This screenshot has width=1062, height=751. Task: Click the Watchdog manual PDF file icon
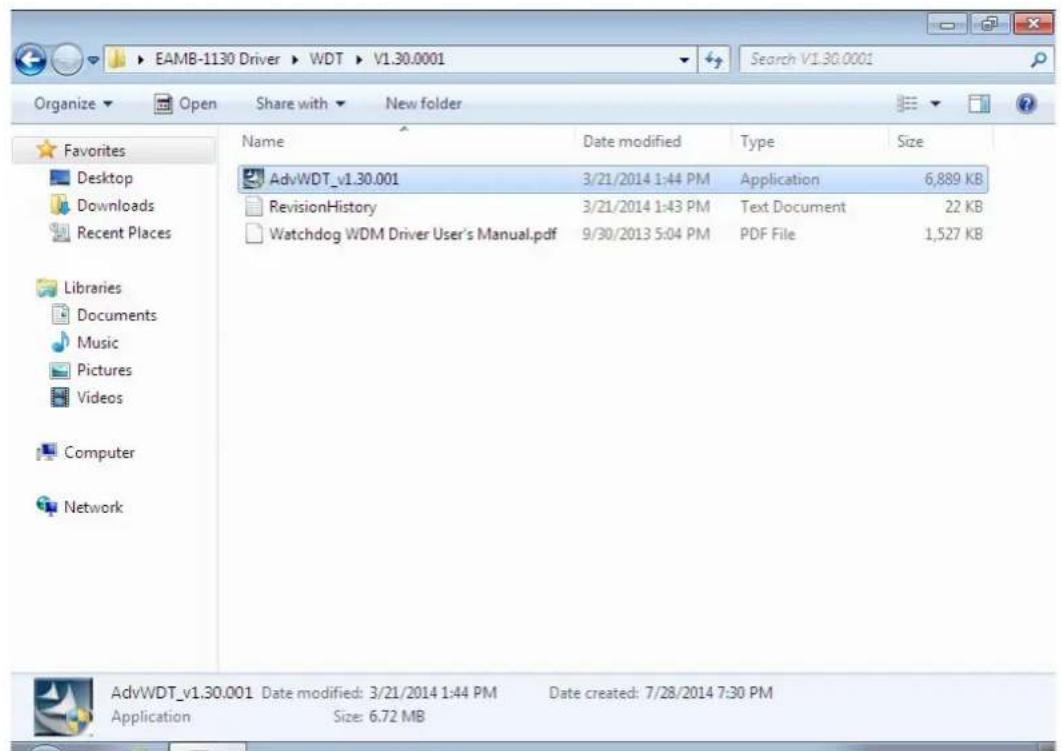tap(253, 234)
